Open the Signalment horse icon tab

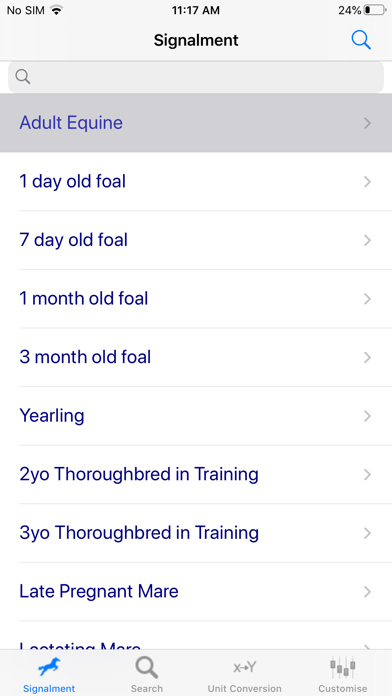coord(49,667)
